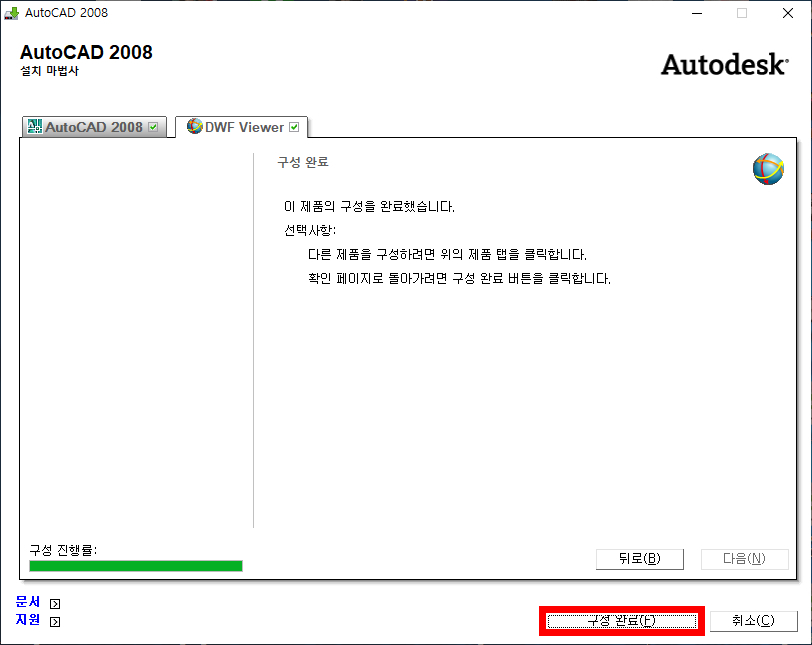Toggle the DWF Viewer tab checkbox
This screenshot has width=812, height=645.
click(294, 127)
